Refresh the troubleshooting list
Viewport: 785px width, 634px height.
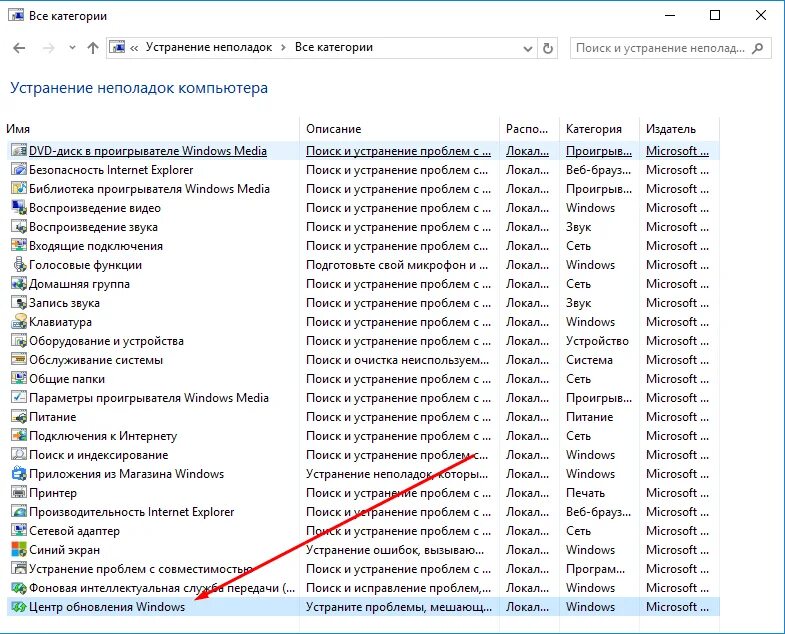[548, 48]
